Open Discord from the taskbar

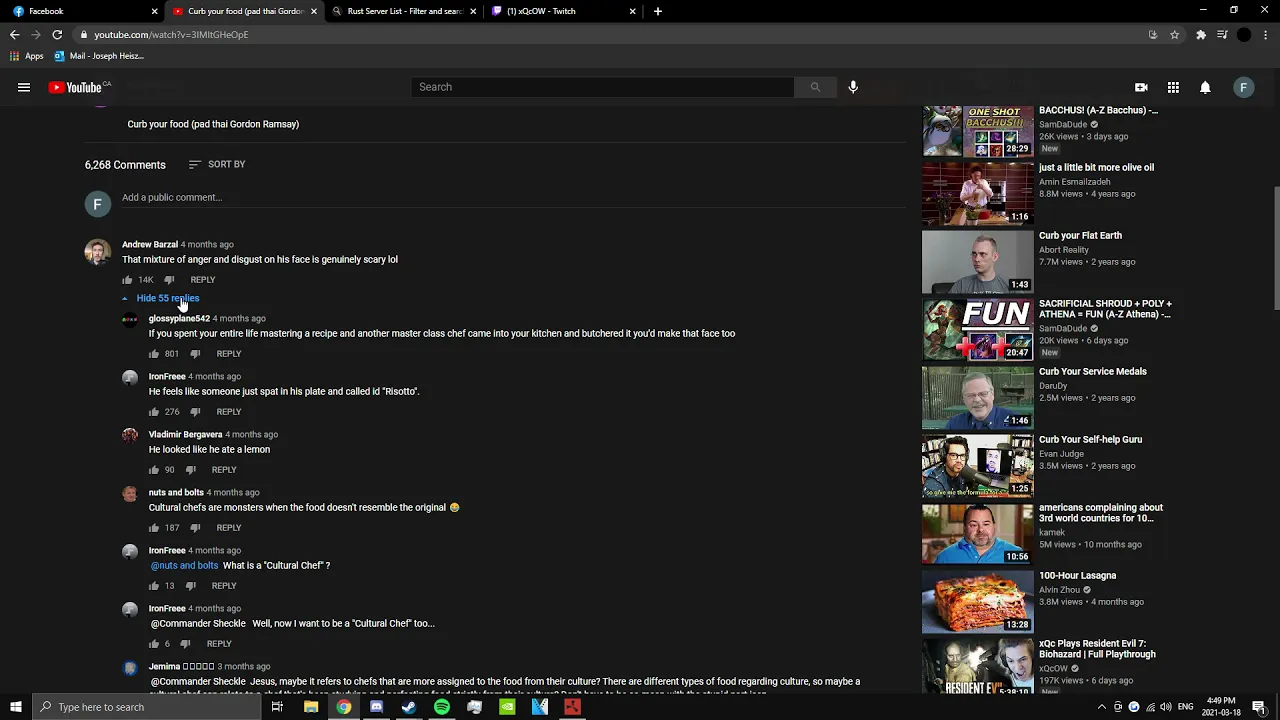click(x=376, y=707)
